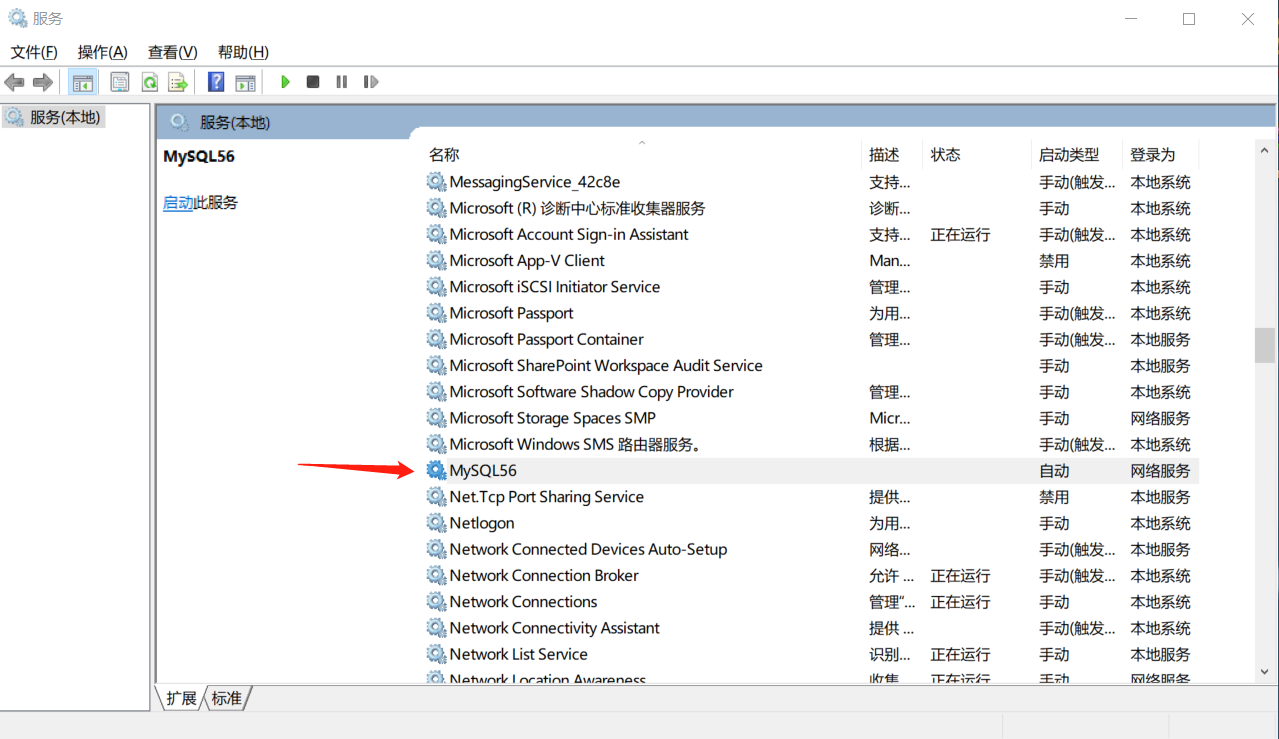Select the MySQL56 service row
The width and height of the screenshot is (1279, 739).
[x=810, y=470]
